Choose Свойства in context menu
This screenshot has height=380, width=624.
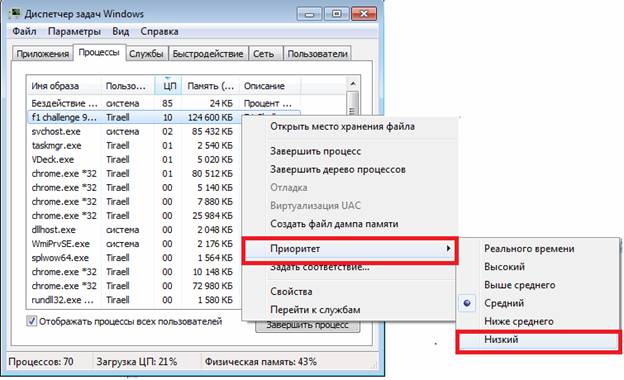click(x=291, y=291)
